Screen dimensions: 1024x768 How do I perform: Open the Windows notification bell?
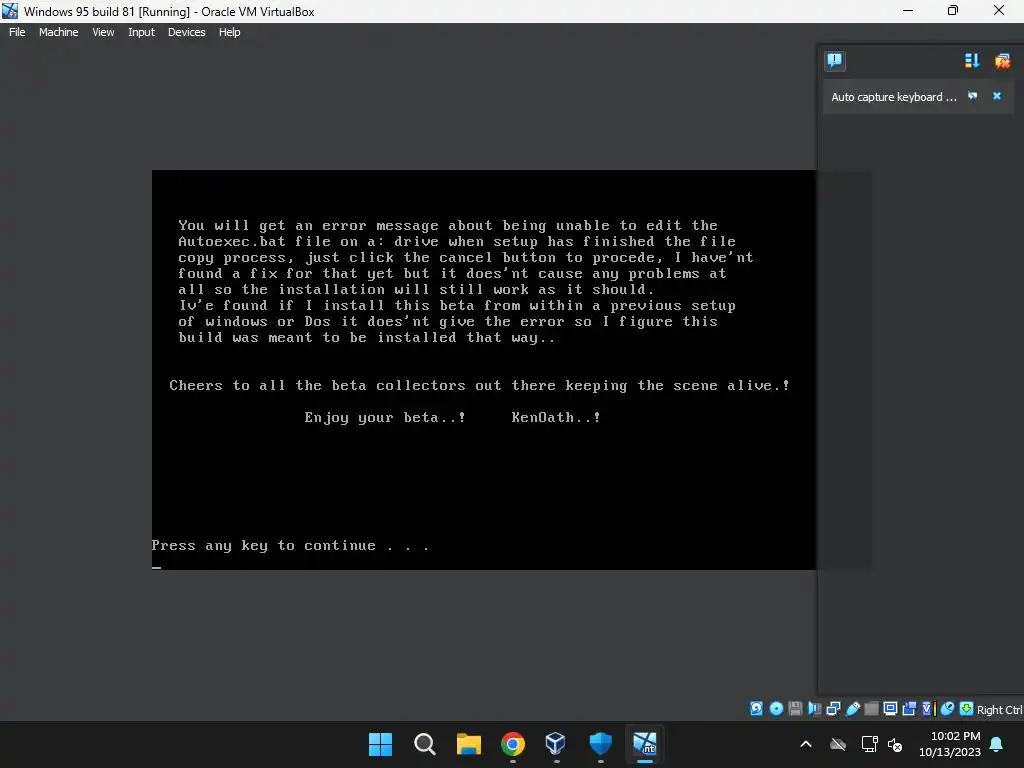click(x=997, y=744)
